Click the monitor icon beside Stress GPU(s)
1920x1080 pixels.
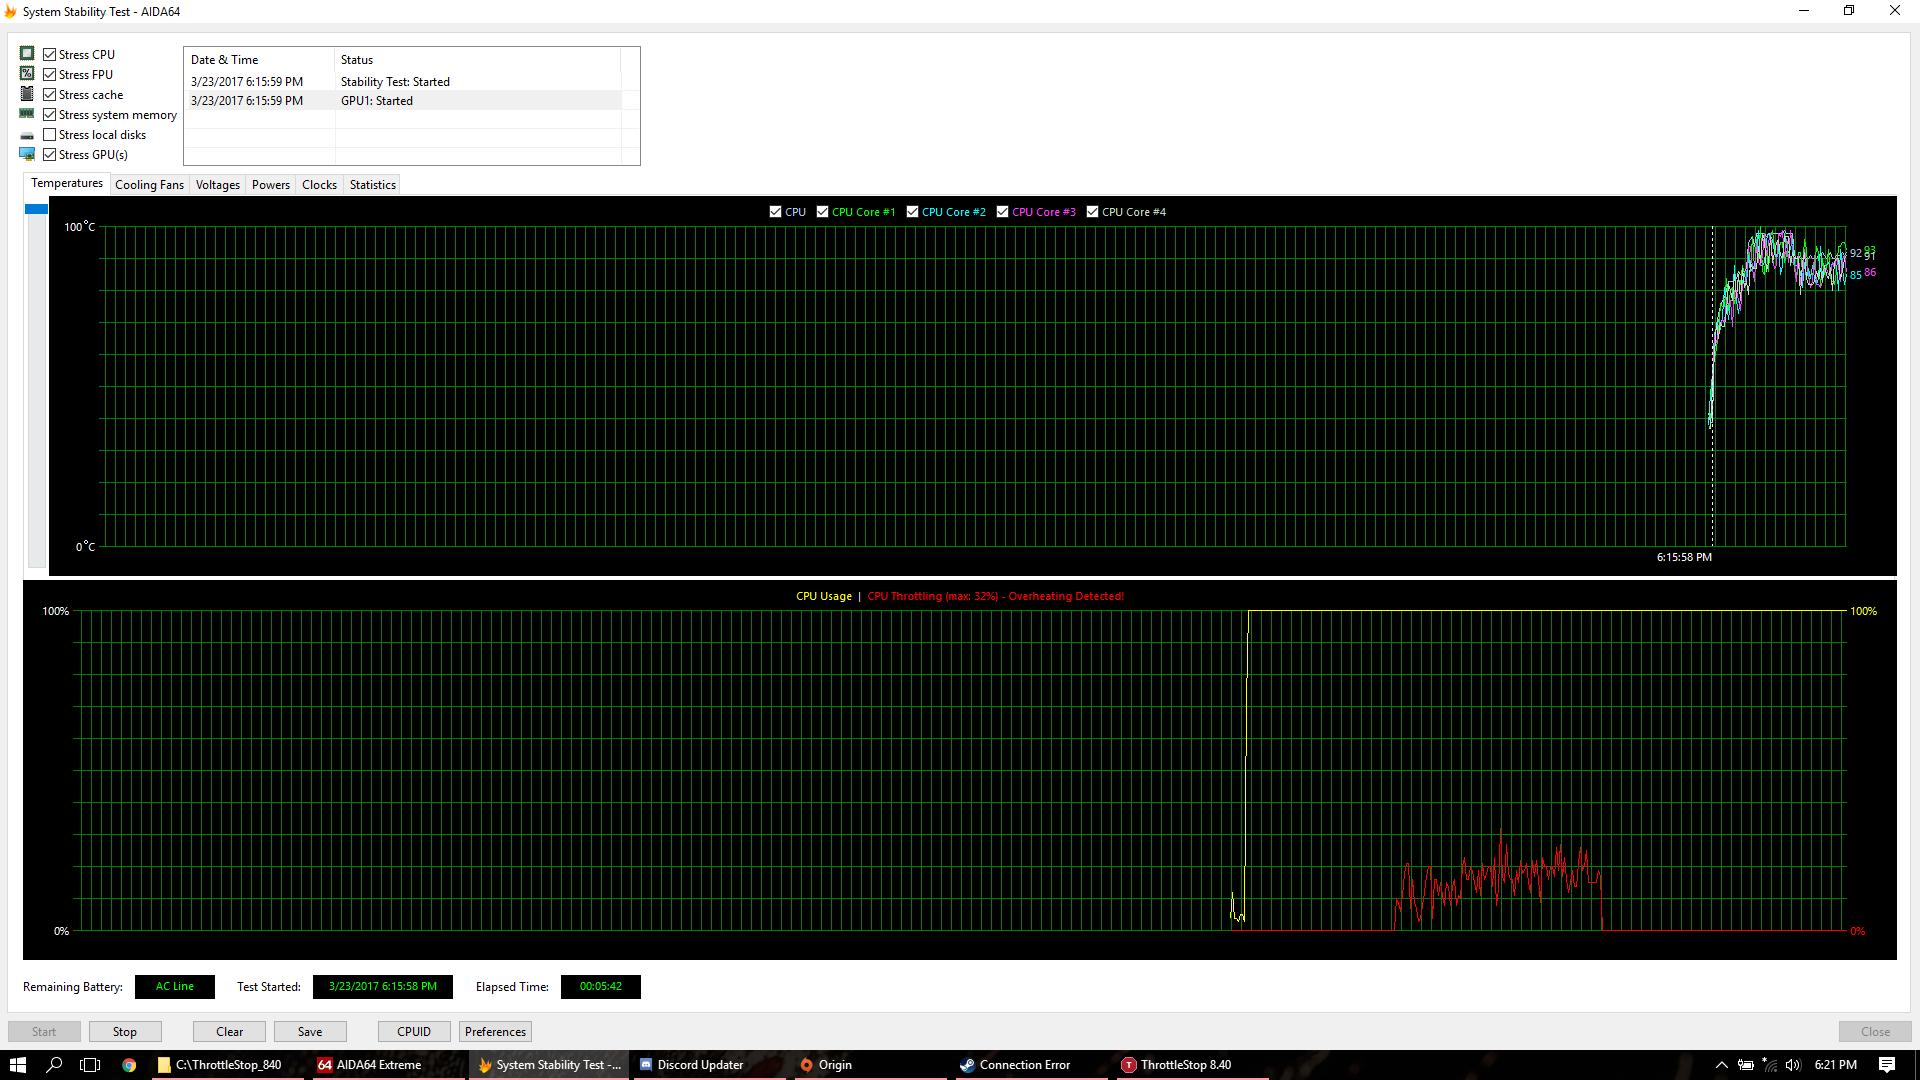[x=27, y=154]
